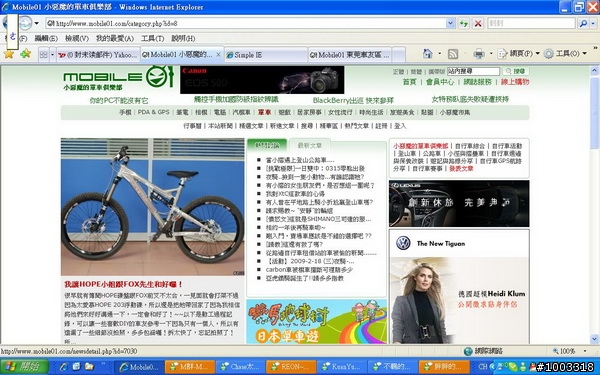Click the CH language bar indicator
Image resolution: width=600 pixels, height=375 pixels.
pyautogui.click(x=483, y=367)
